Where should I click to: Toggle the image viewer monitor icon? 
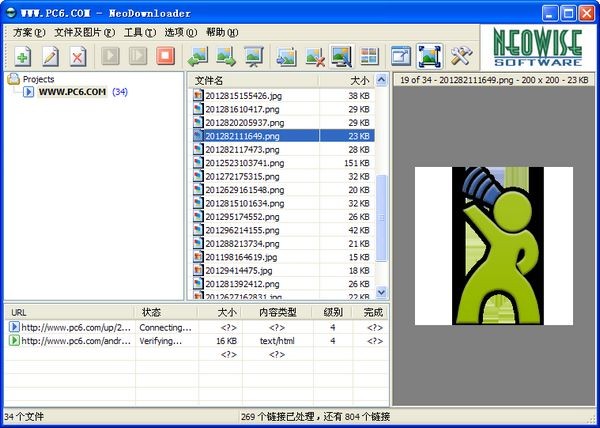[341, 56]
